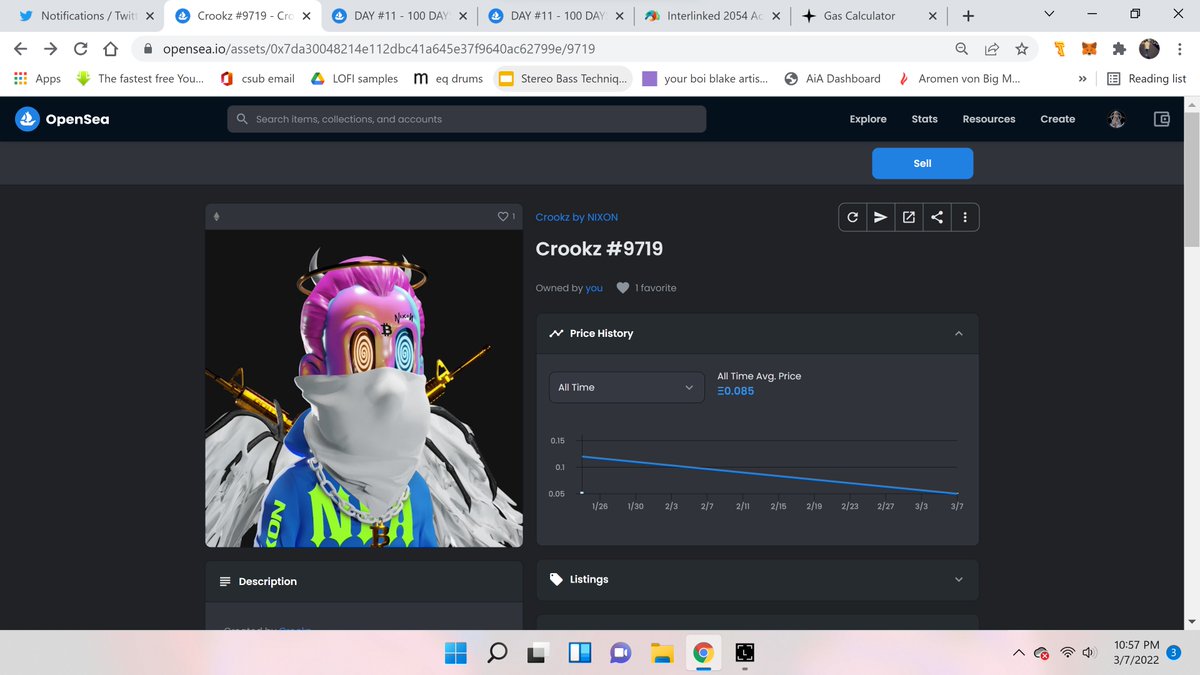Click the Ethereum icon above the NFT image

215,216
